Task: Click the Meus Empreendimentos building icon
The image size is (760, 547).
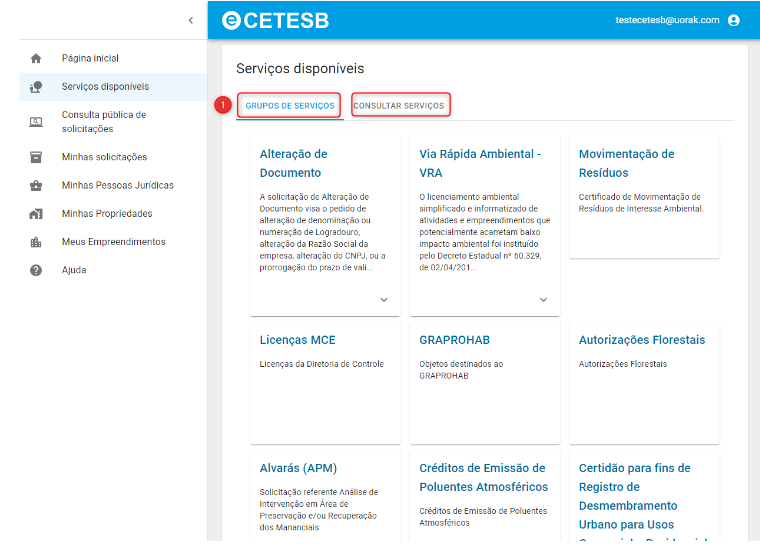Action: click(x=36, y=242)
